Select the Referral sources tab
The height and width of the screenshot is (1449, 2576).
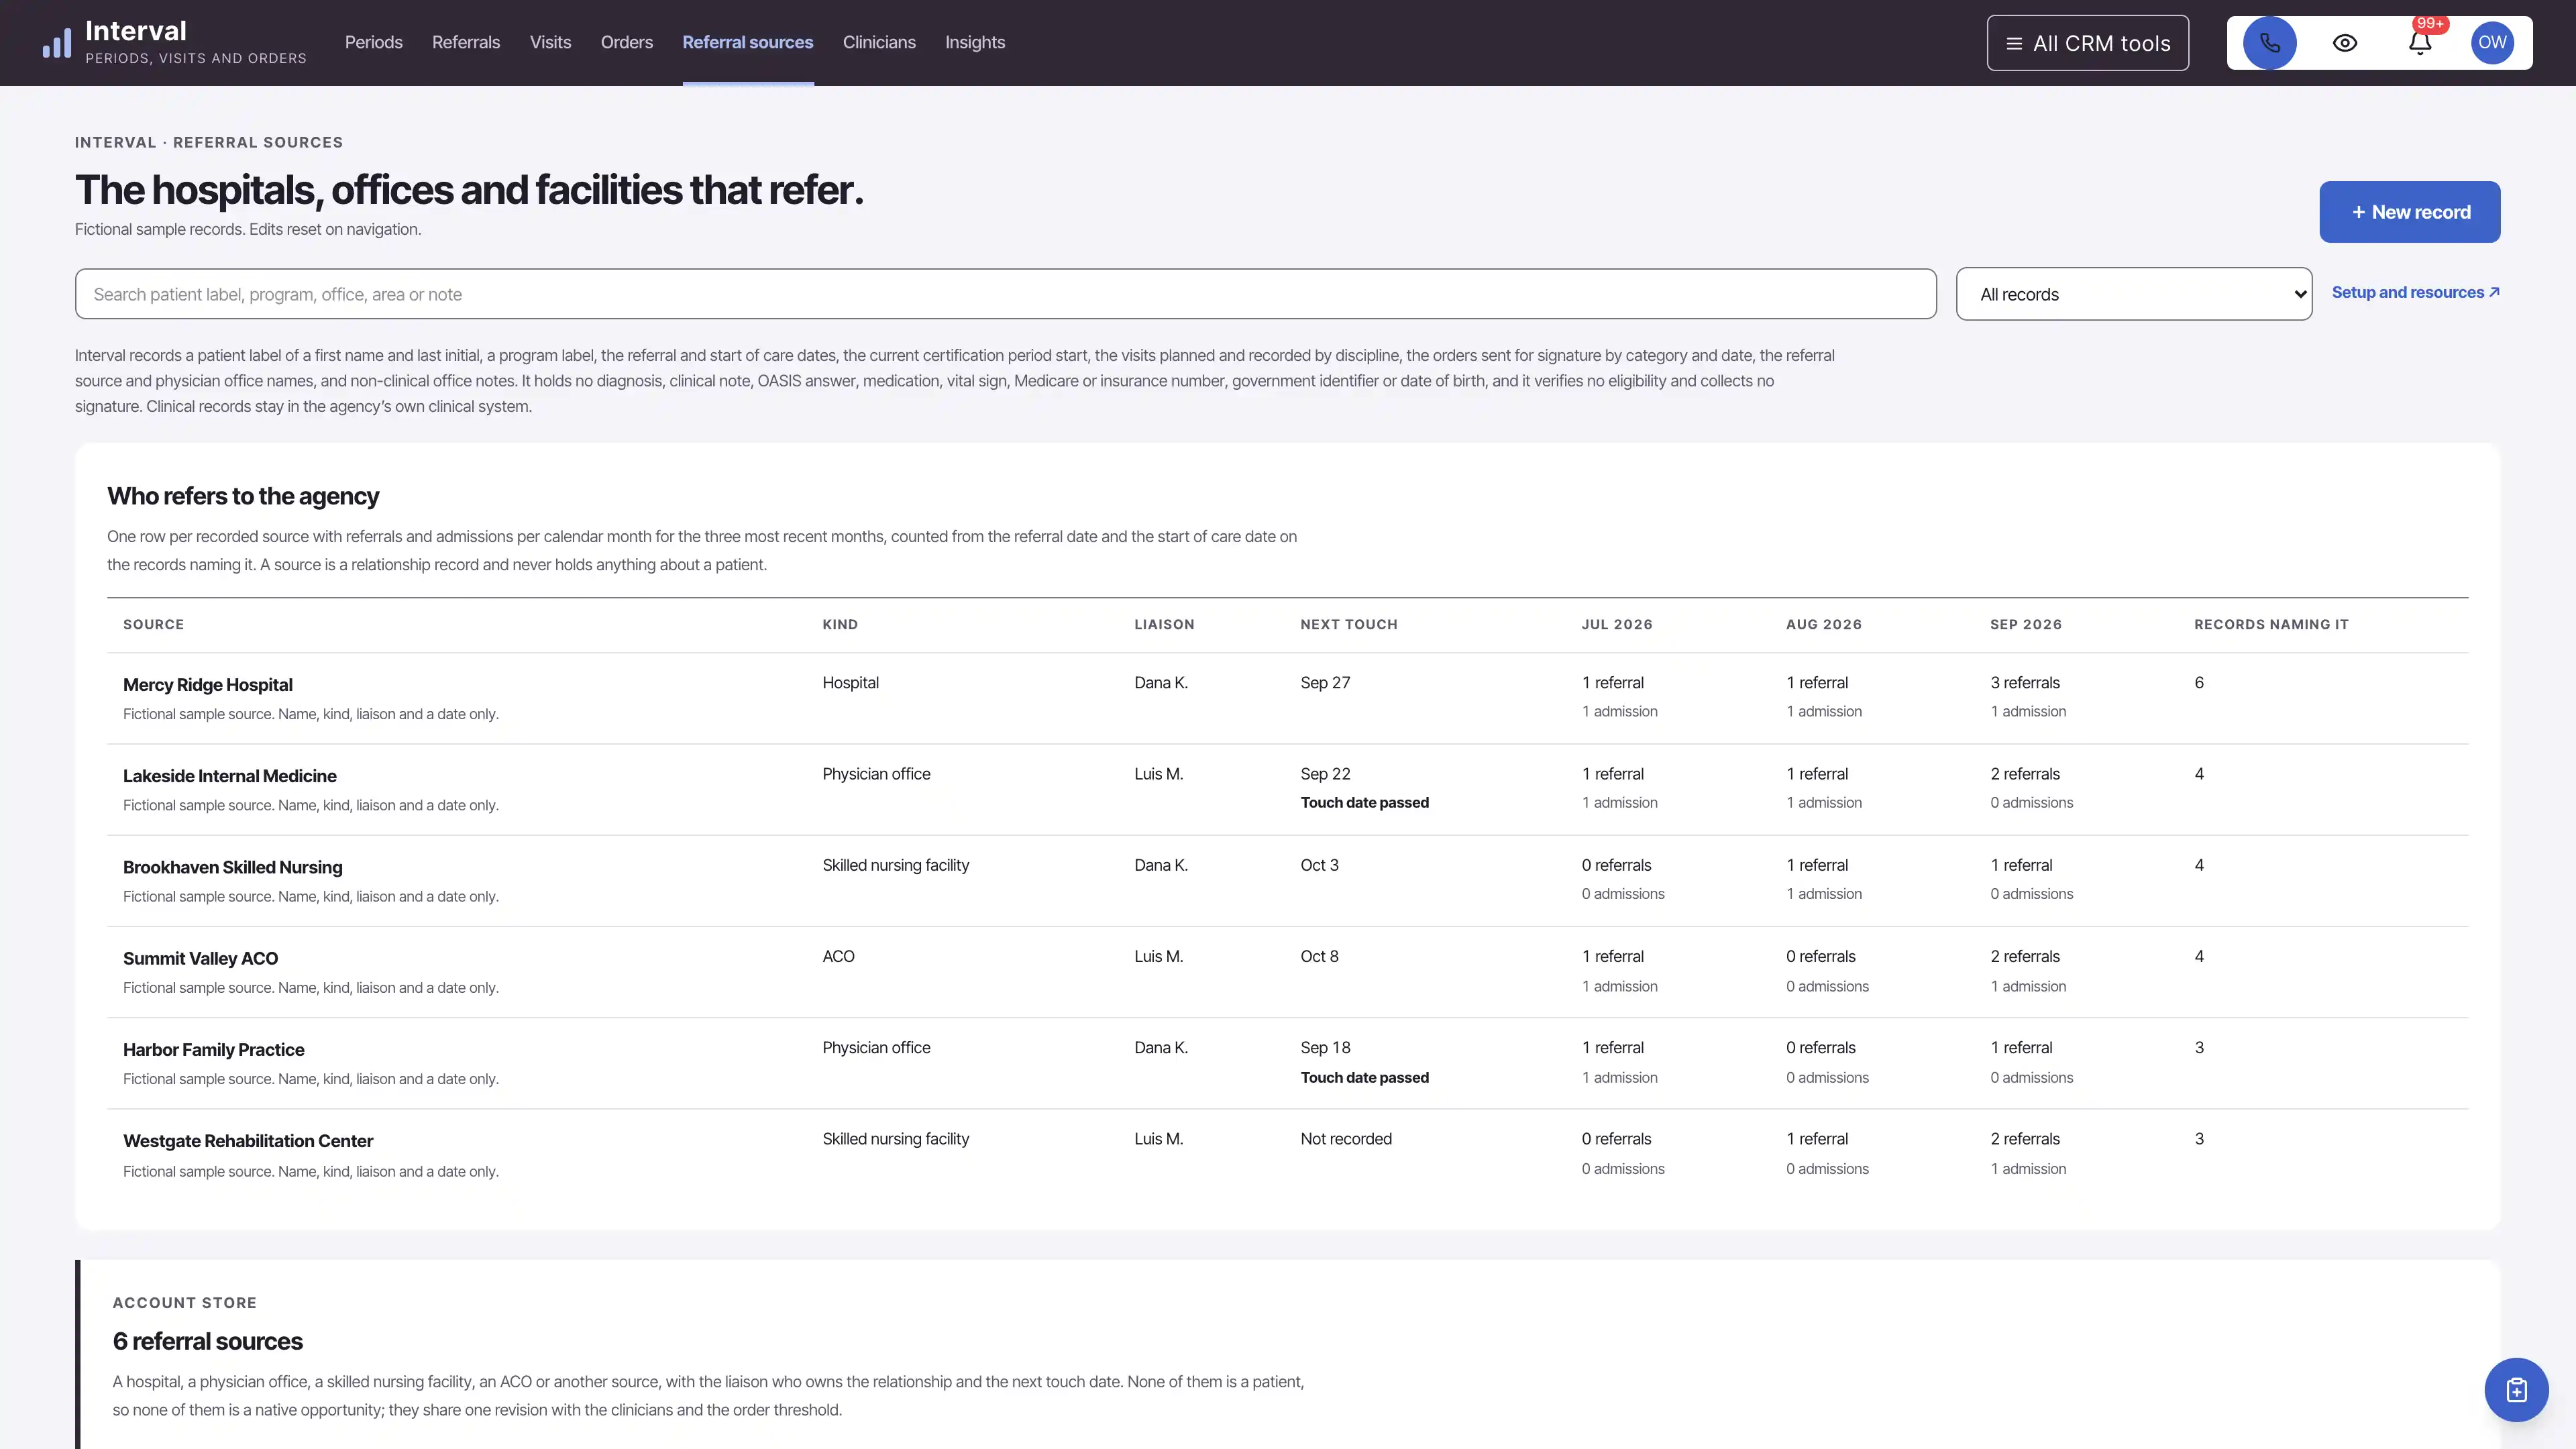[x=748, y=43]
